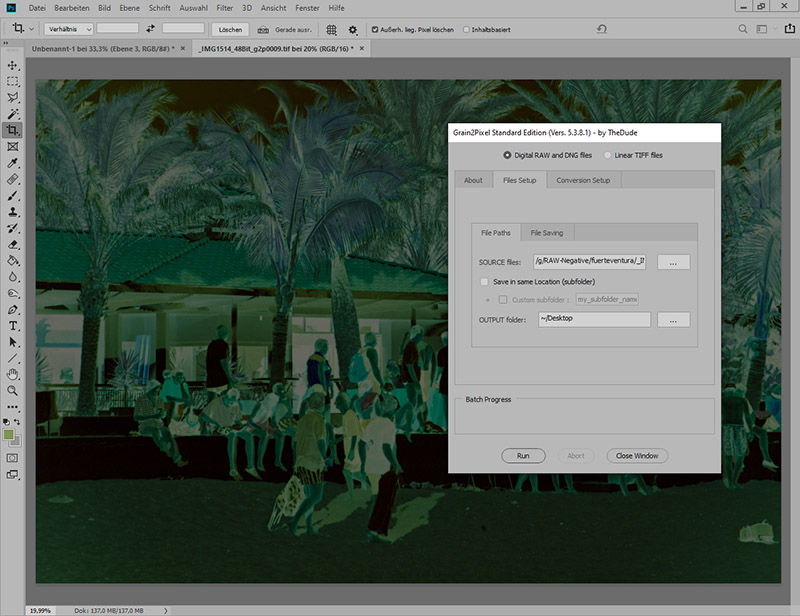Select Linear TIFF files radio button
The width and height of the screenshot is (800, 616).
tap(609, 155)
